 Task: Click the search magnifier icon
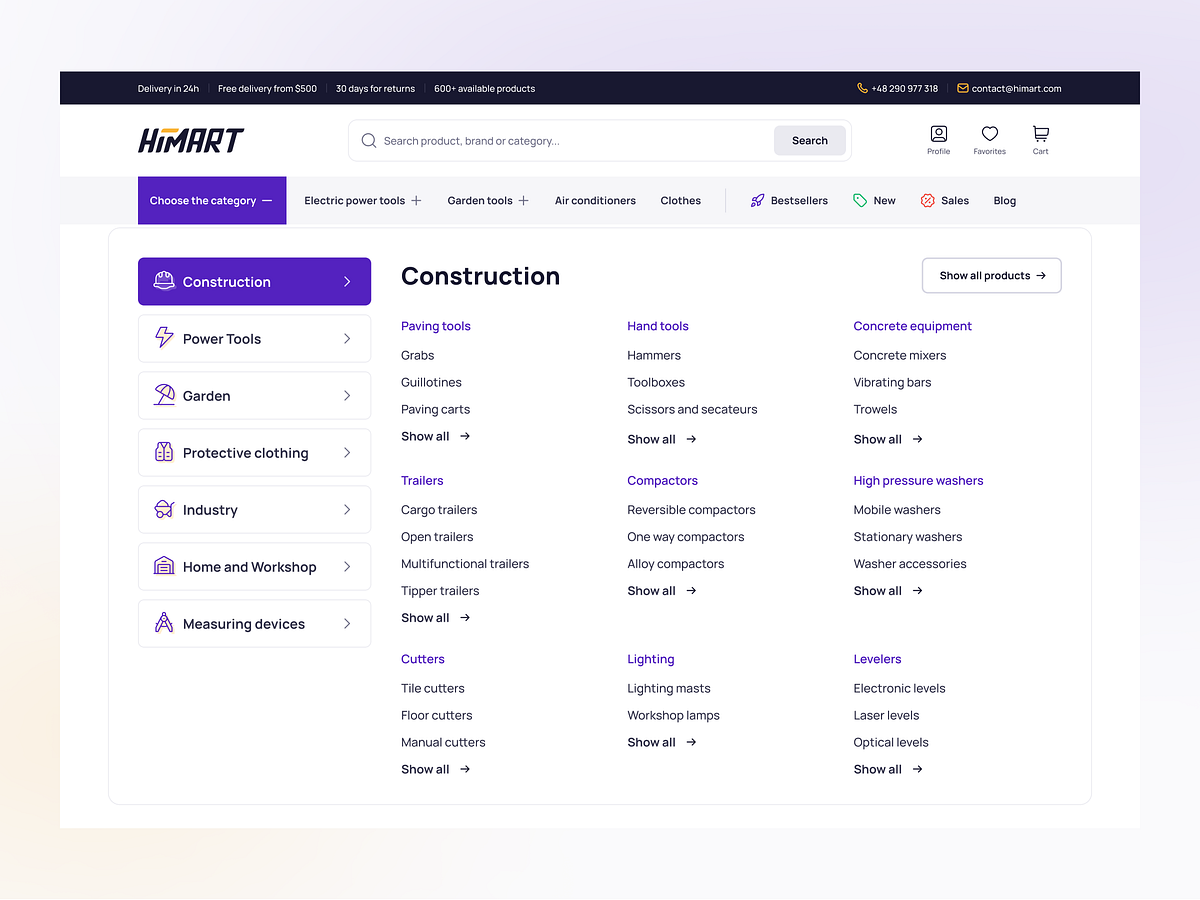(x=368, y=140)
